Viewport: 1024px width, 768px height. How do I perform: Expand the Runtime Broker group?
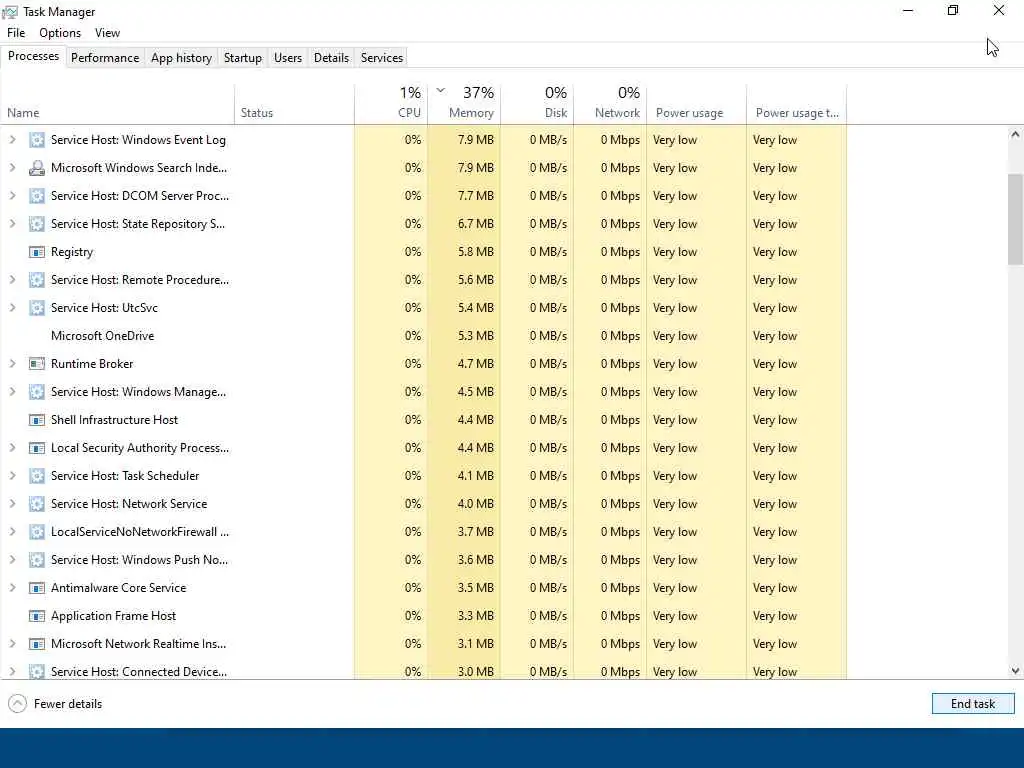12,364
